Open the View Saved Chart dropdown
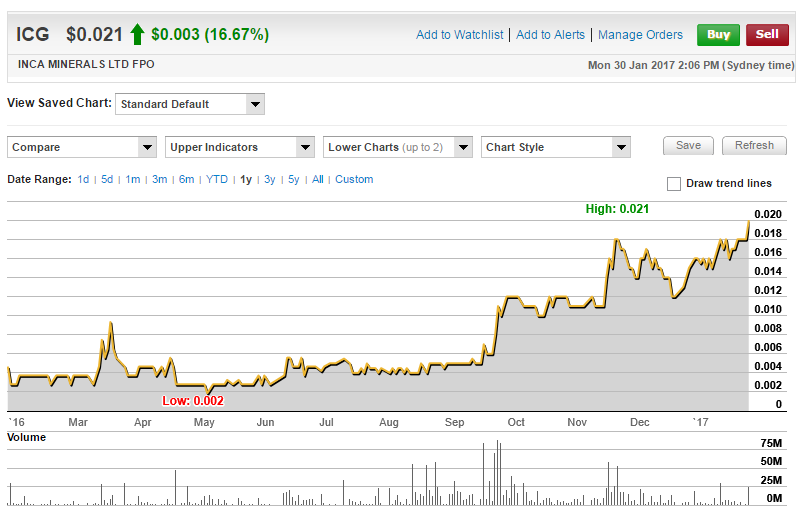 click(x=190, y=104)
